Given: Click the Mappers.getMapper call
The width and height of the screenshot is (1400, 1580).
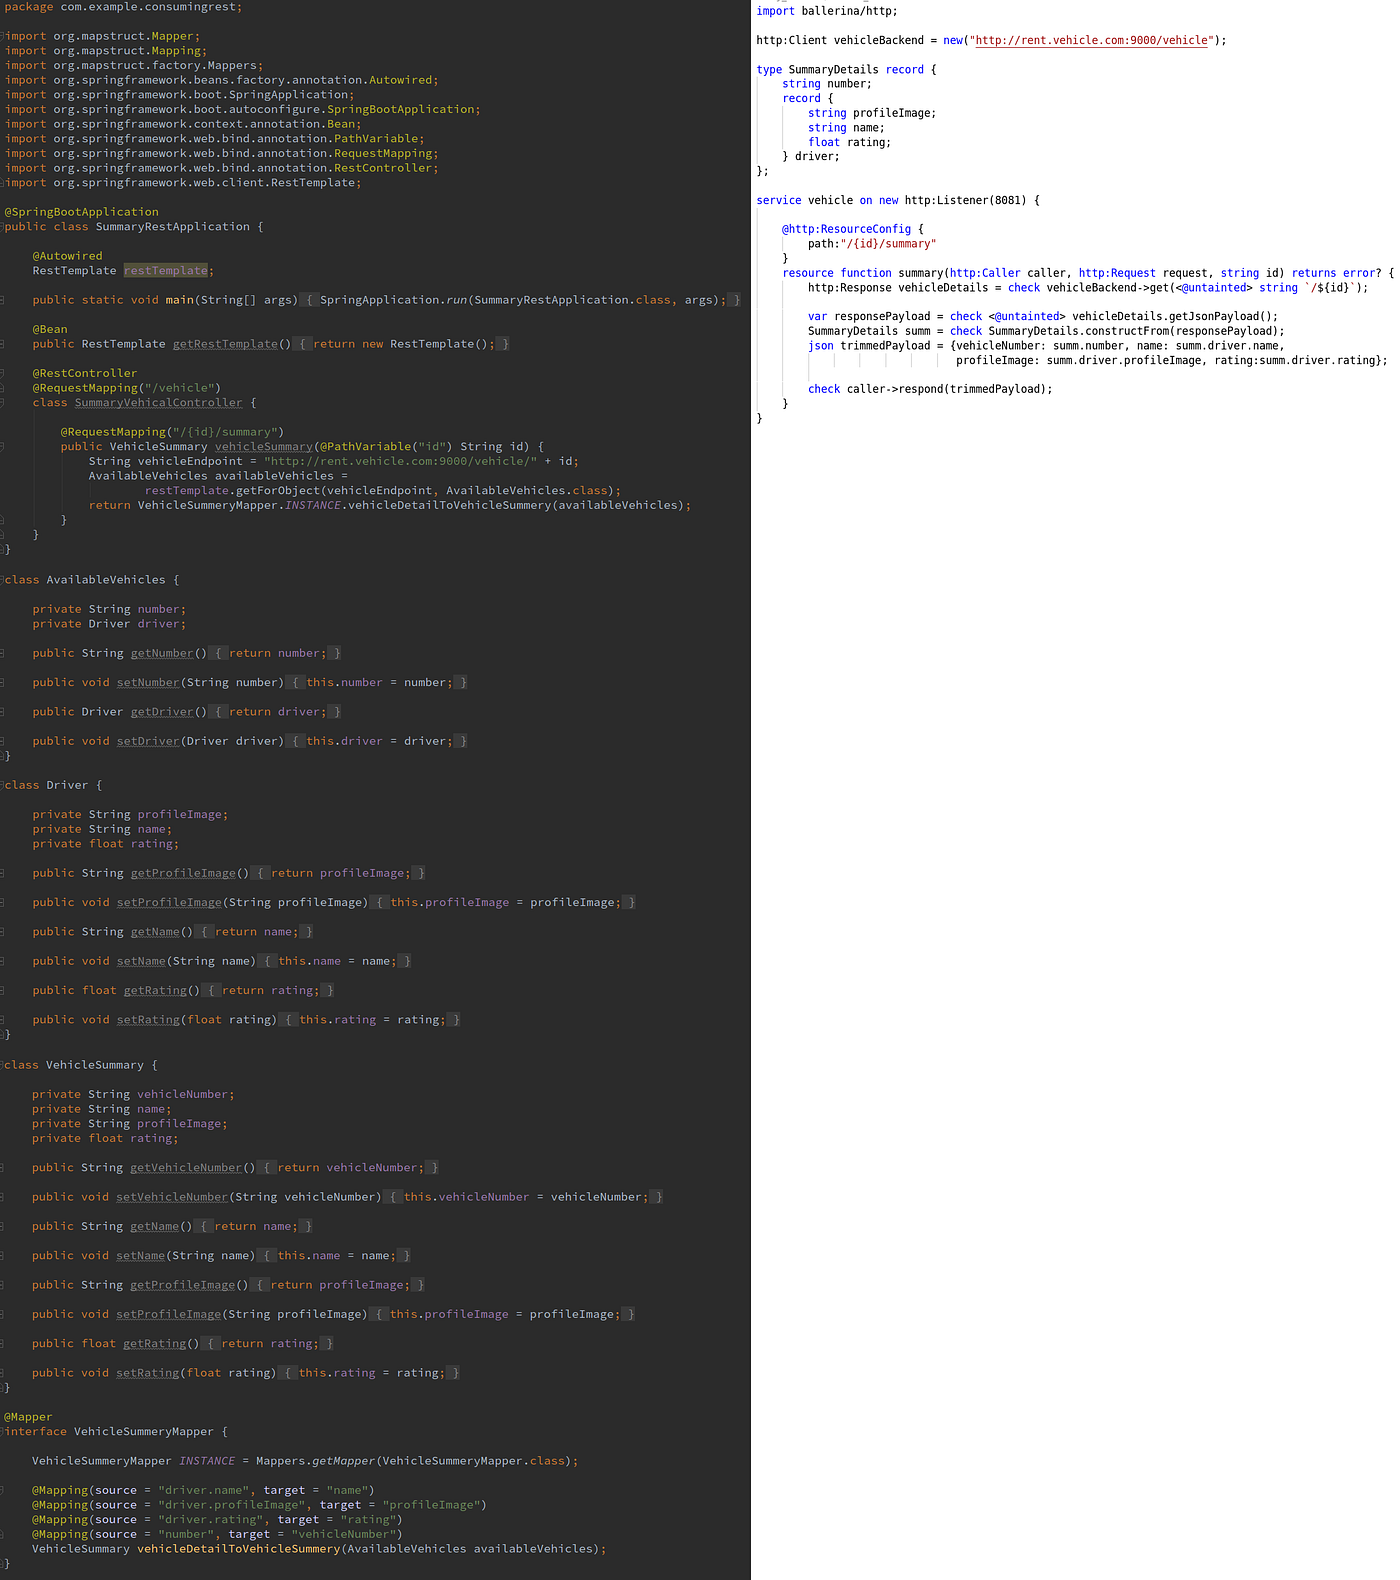Looking at the screenshot, I should (x=416, y=1461).
